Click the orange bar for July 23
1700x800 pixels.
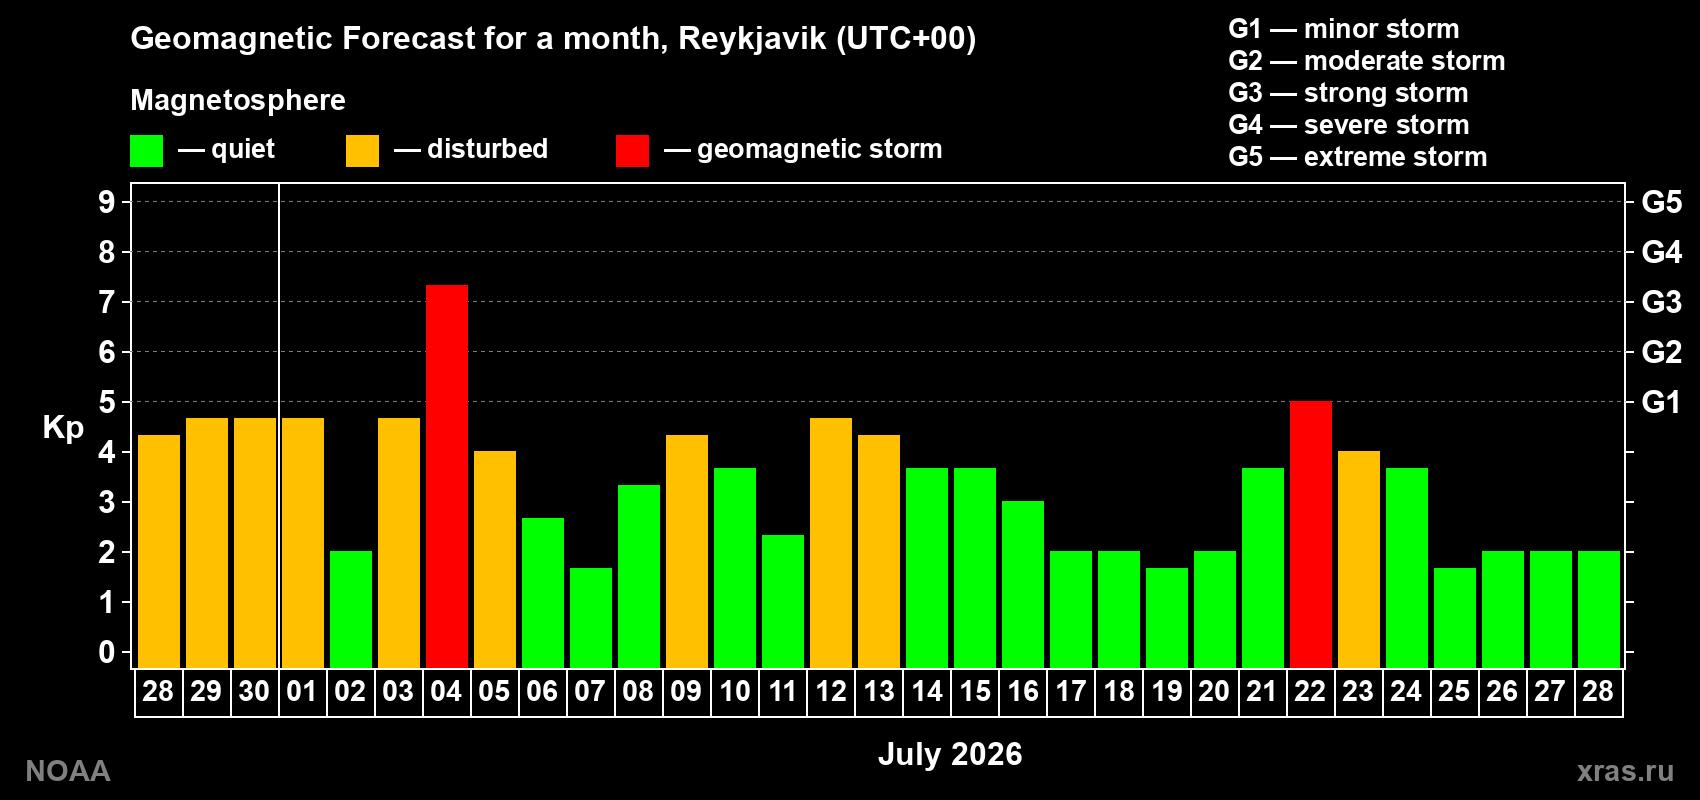point(1359,559)
